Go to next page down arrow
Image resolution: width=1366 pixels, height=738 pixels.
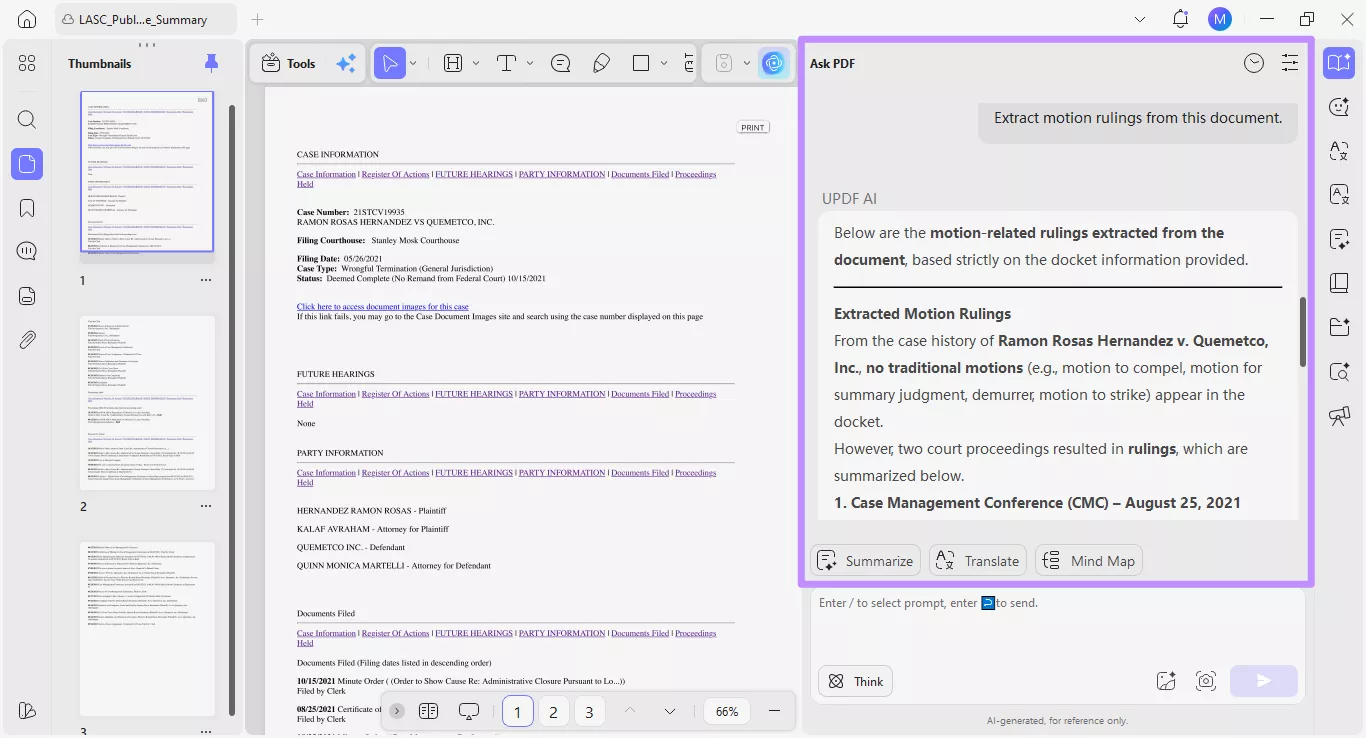[670, 711]
